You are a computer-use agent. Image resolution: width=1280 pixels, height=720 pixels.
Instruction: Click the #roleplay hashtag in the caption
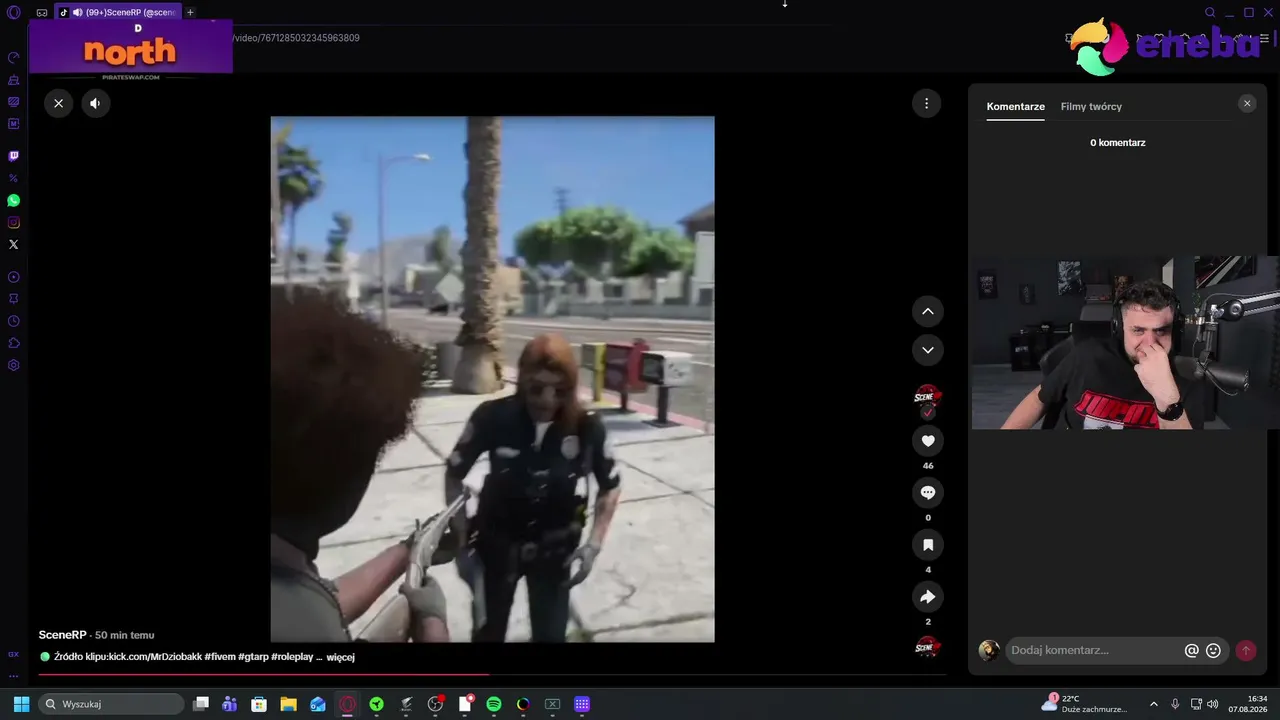pyautogui.click(x=292, y=657)
